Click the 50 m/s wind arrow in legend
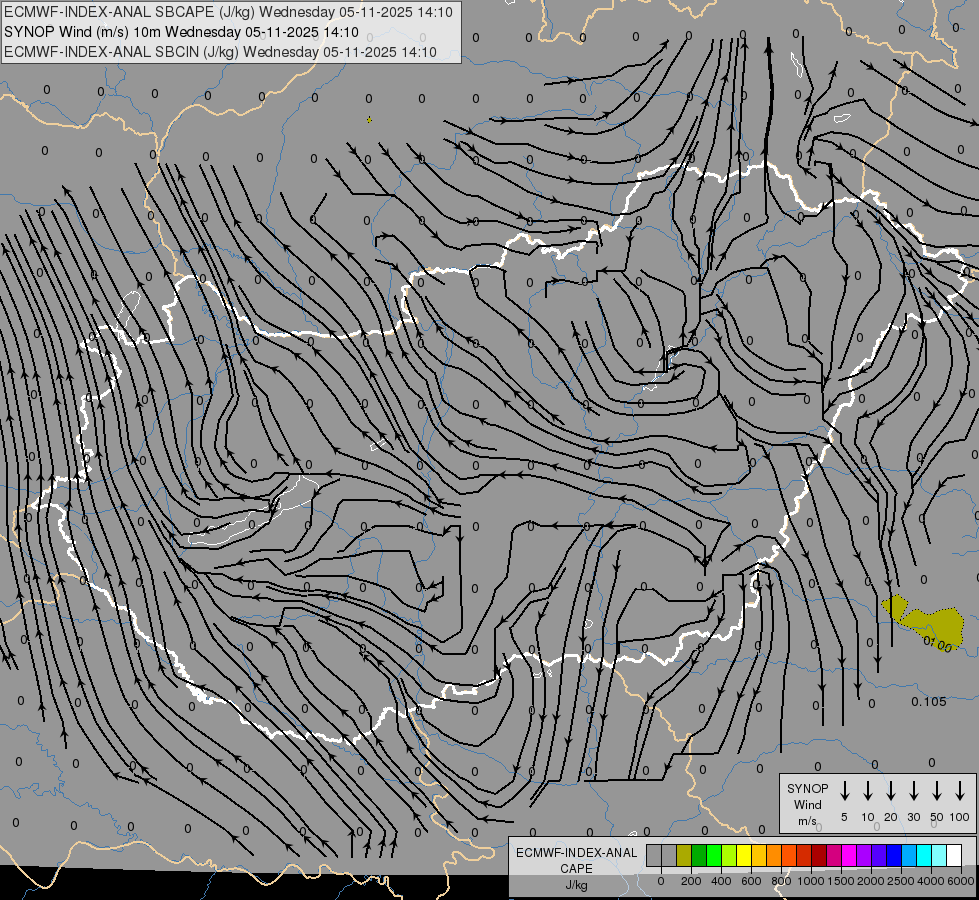 [x=937, y=791]
